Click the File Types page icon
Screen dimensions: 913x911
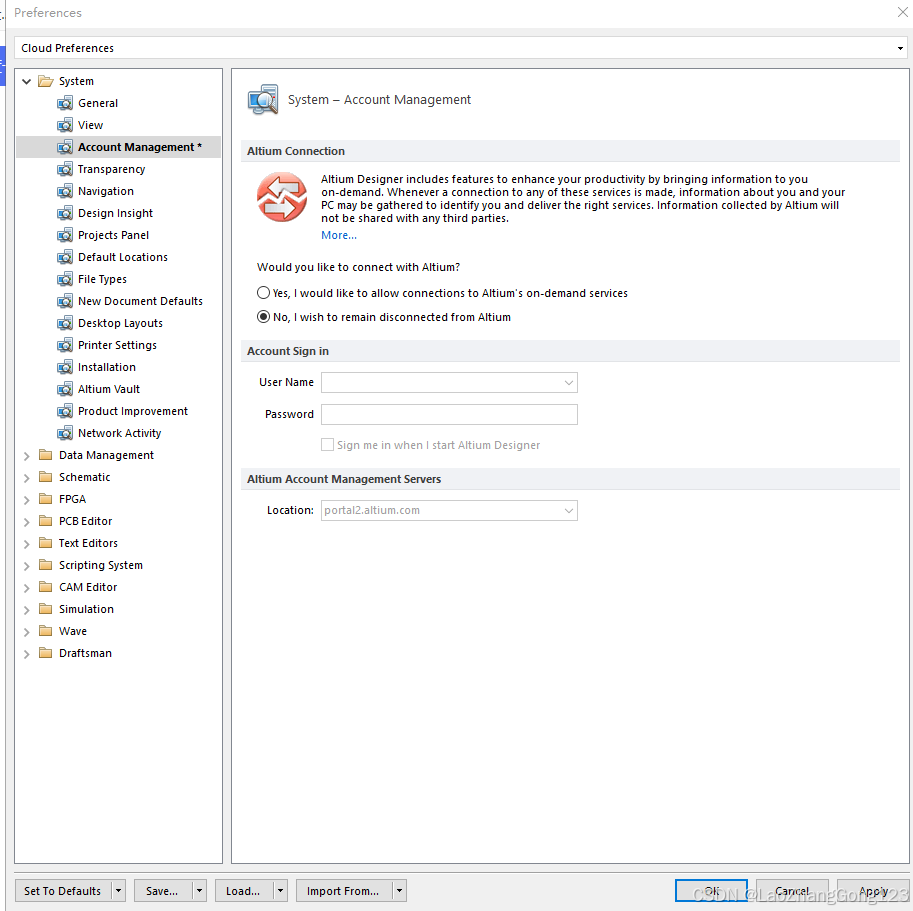(x=65, y=279)
